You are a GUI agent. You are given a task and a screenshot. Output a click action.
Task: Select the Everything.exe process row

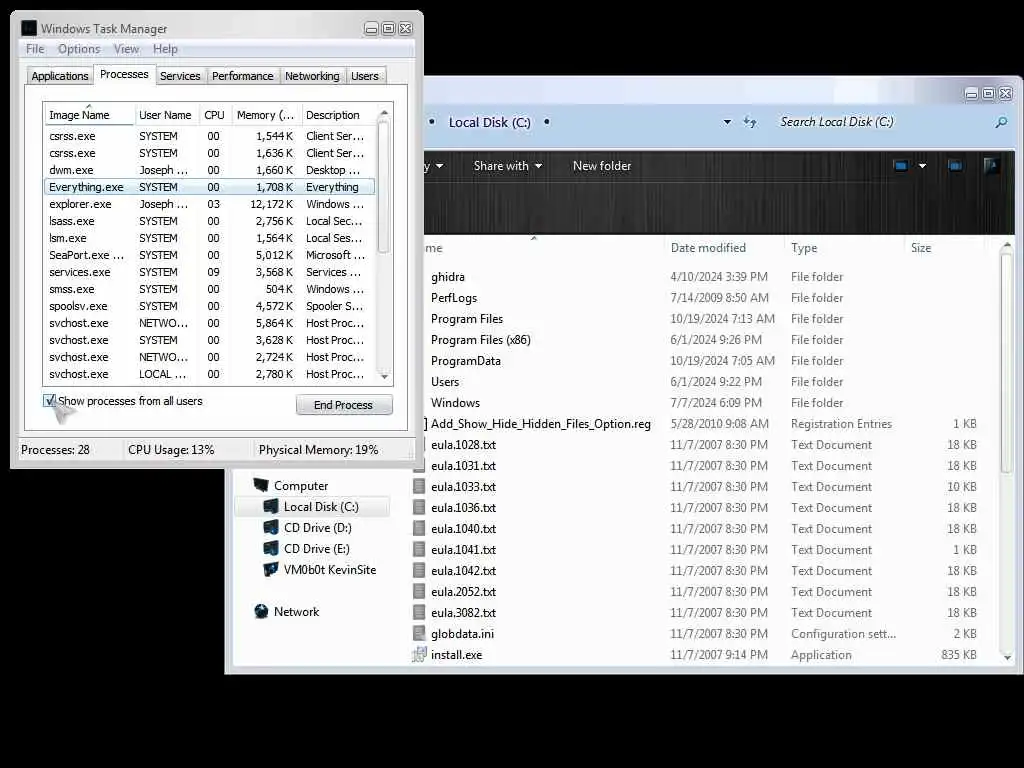(x=209, y=187)
